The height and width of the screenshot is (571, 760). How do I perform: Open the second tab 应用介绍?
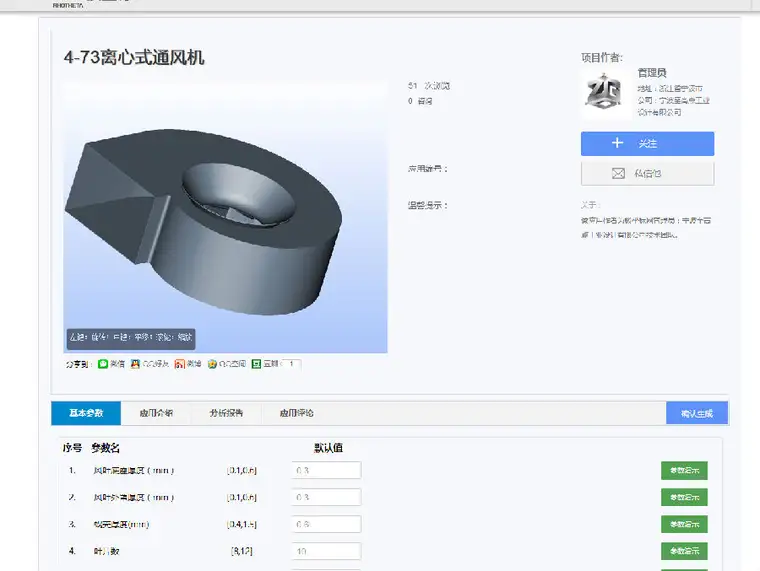(156, 413)
